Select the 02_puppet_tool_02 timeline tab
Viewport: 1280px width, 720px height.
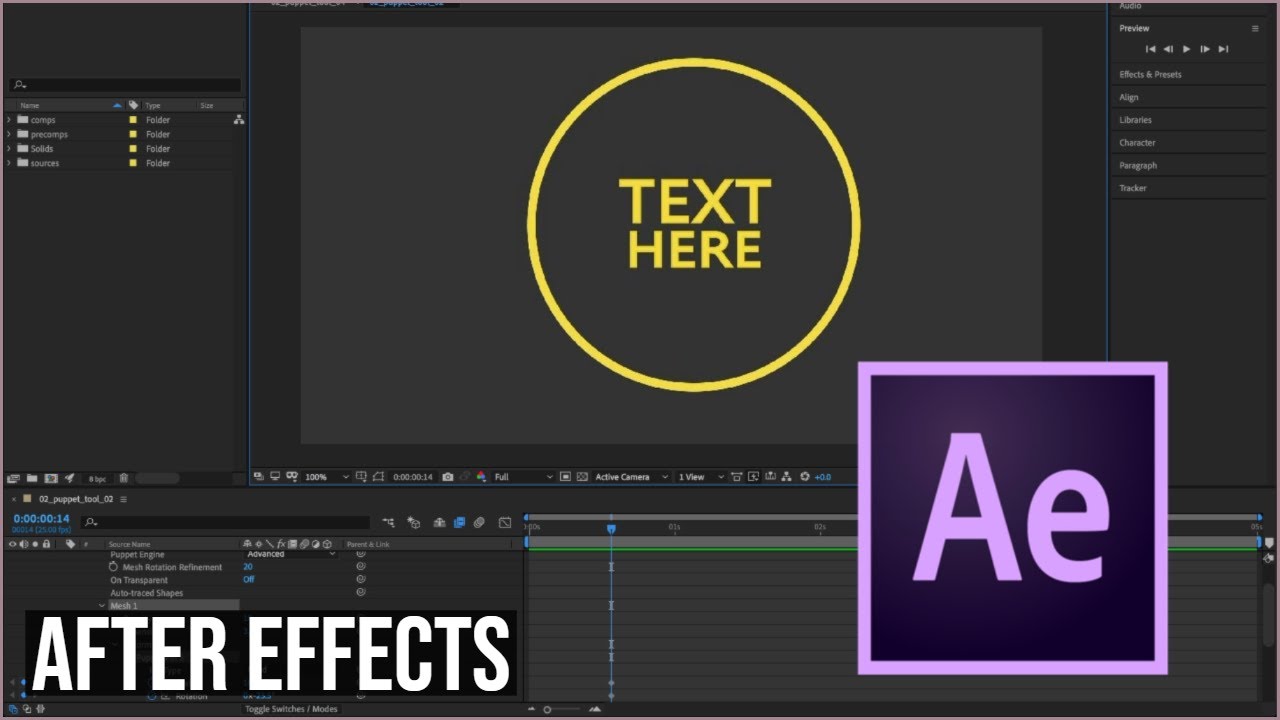click(76, 499)
